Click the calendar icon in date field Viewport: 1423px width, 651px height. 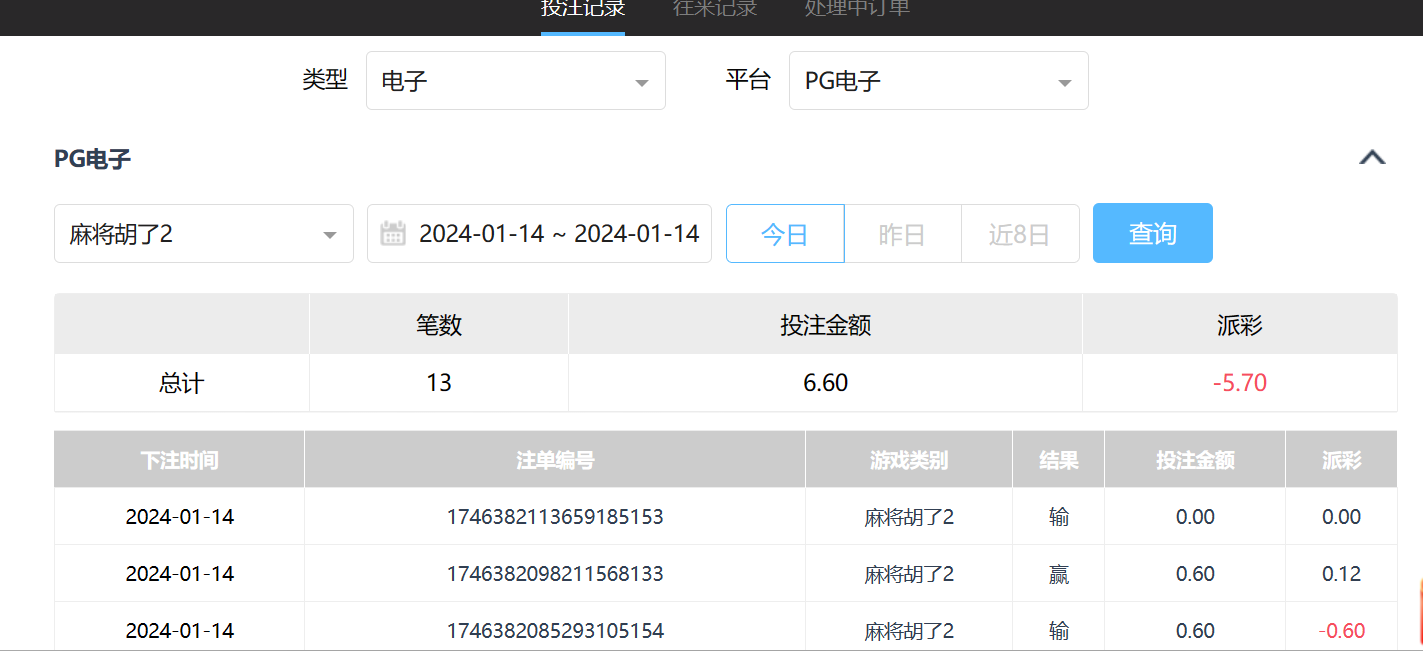point(393,234)
